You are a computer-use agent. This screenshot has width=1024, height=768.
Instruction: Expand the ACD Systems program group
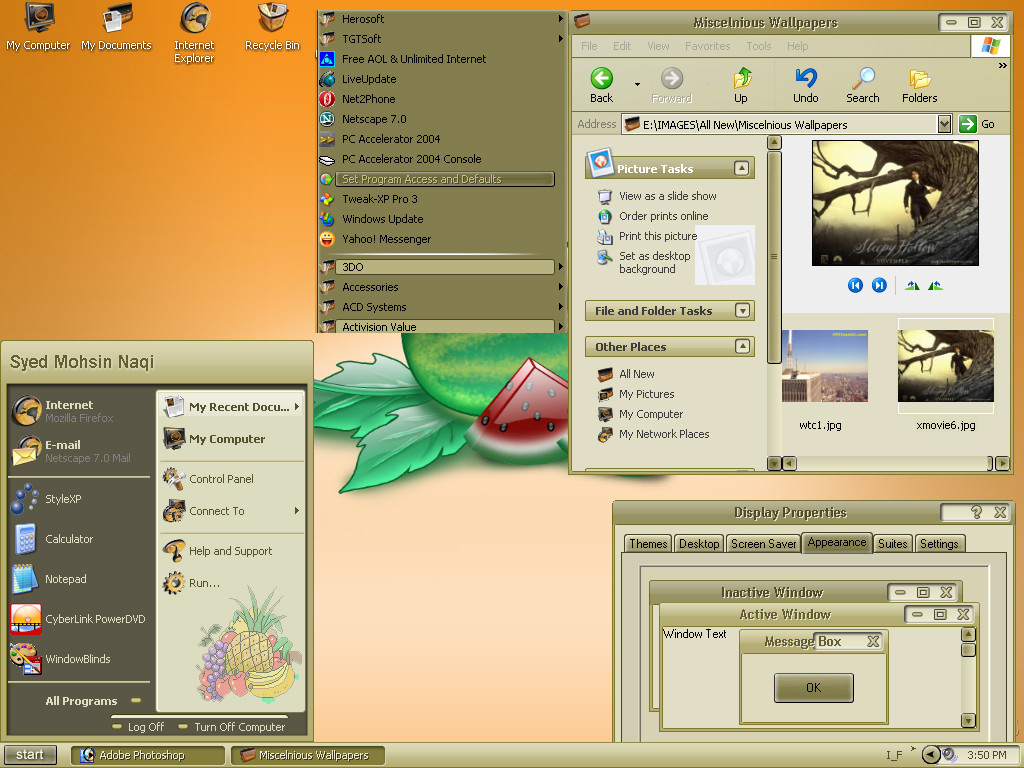pos(441,307)
